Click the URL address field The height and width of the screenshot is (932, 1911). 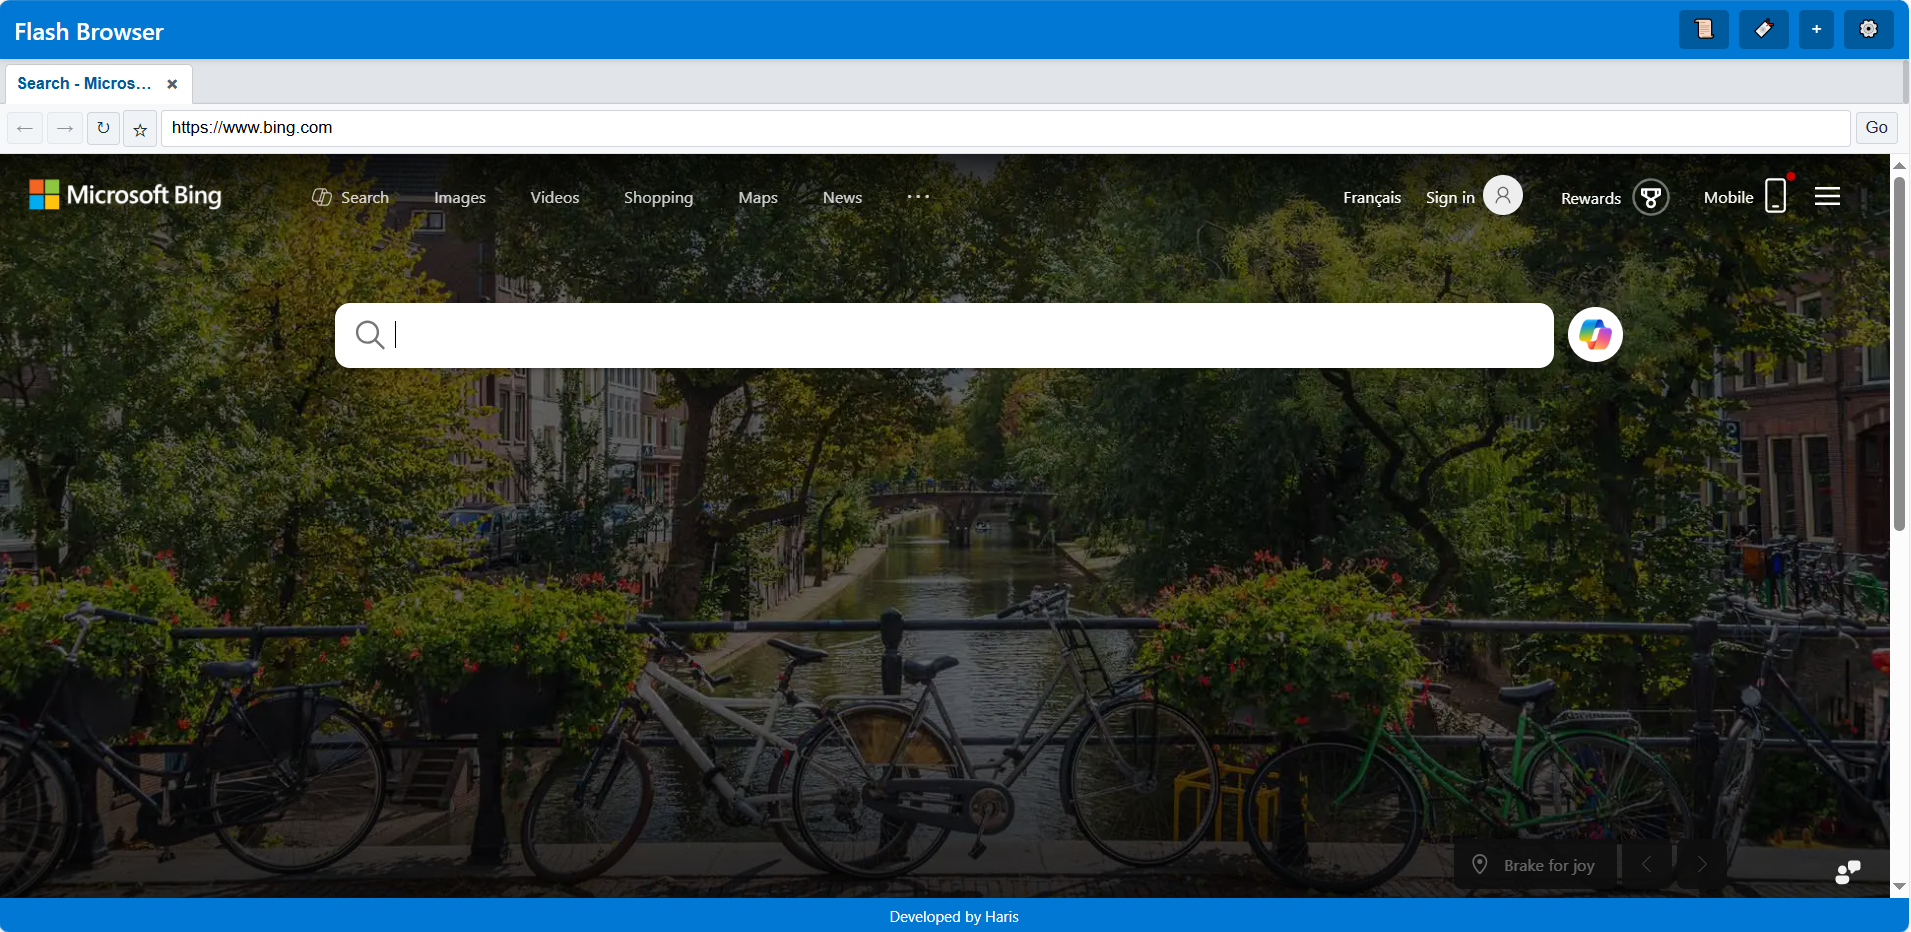(x=1005, y=128)
